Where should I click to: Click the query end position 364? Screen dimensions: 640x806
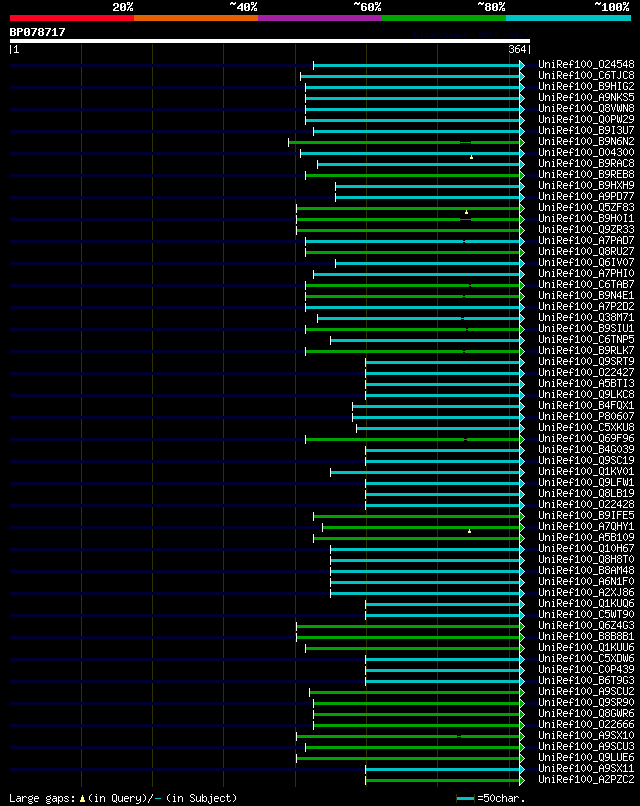coord(517,49)
